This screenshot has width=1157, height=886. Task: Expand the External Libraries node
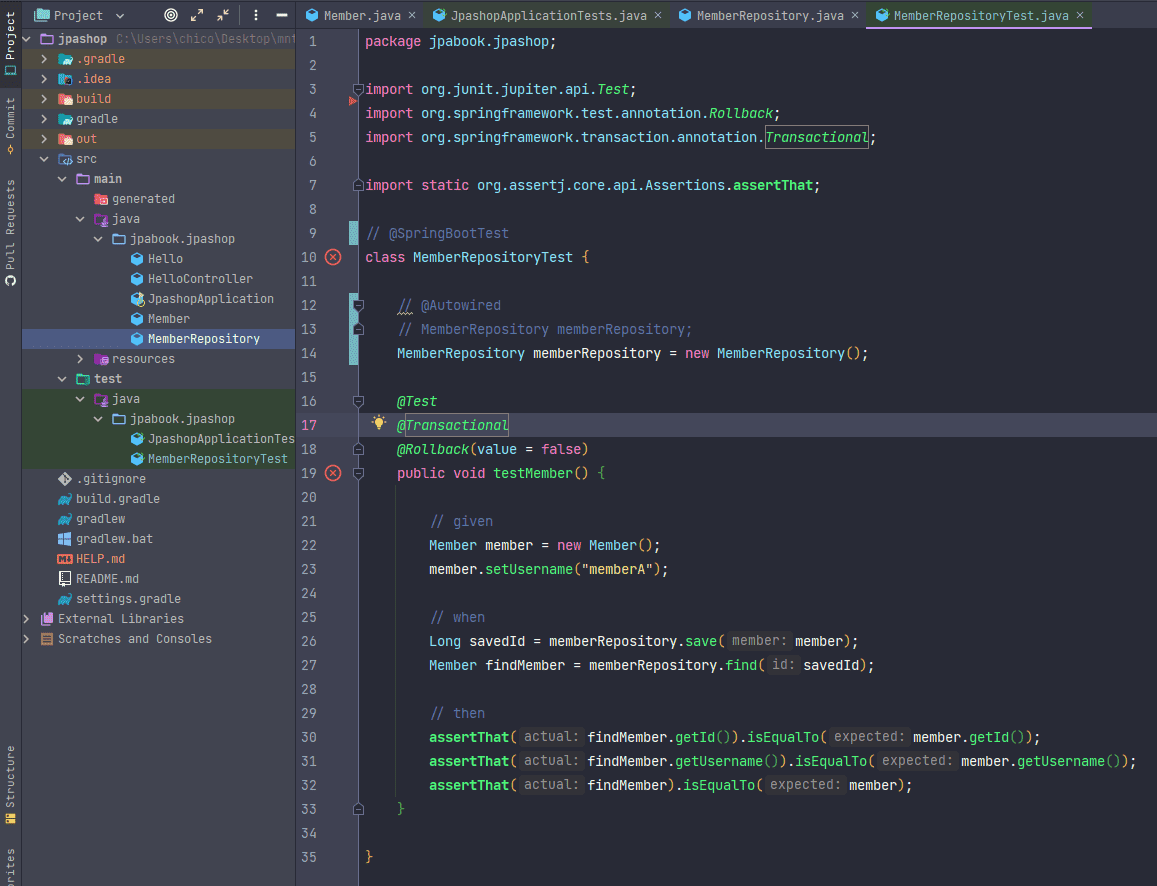point(27,619)
